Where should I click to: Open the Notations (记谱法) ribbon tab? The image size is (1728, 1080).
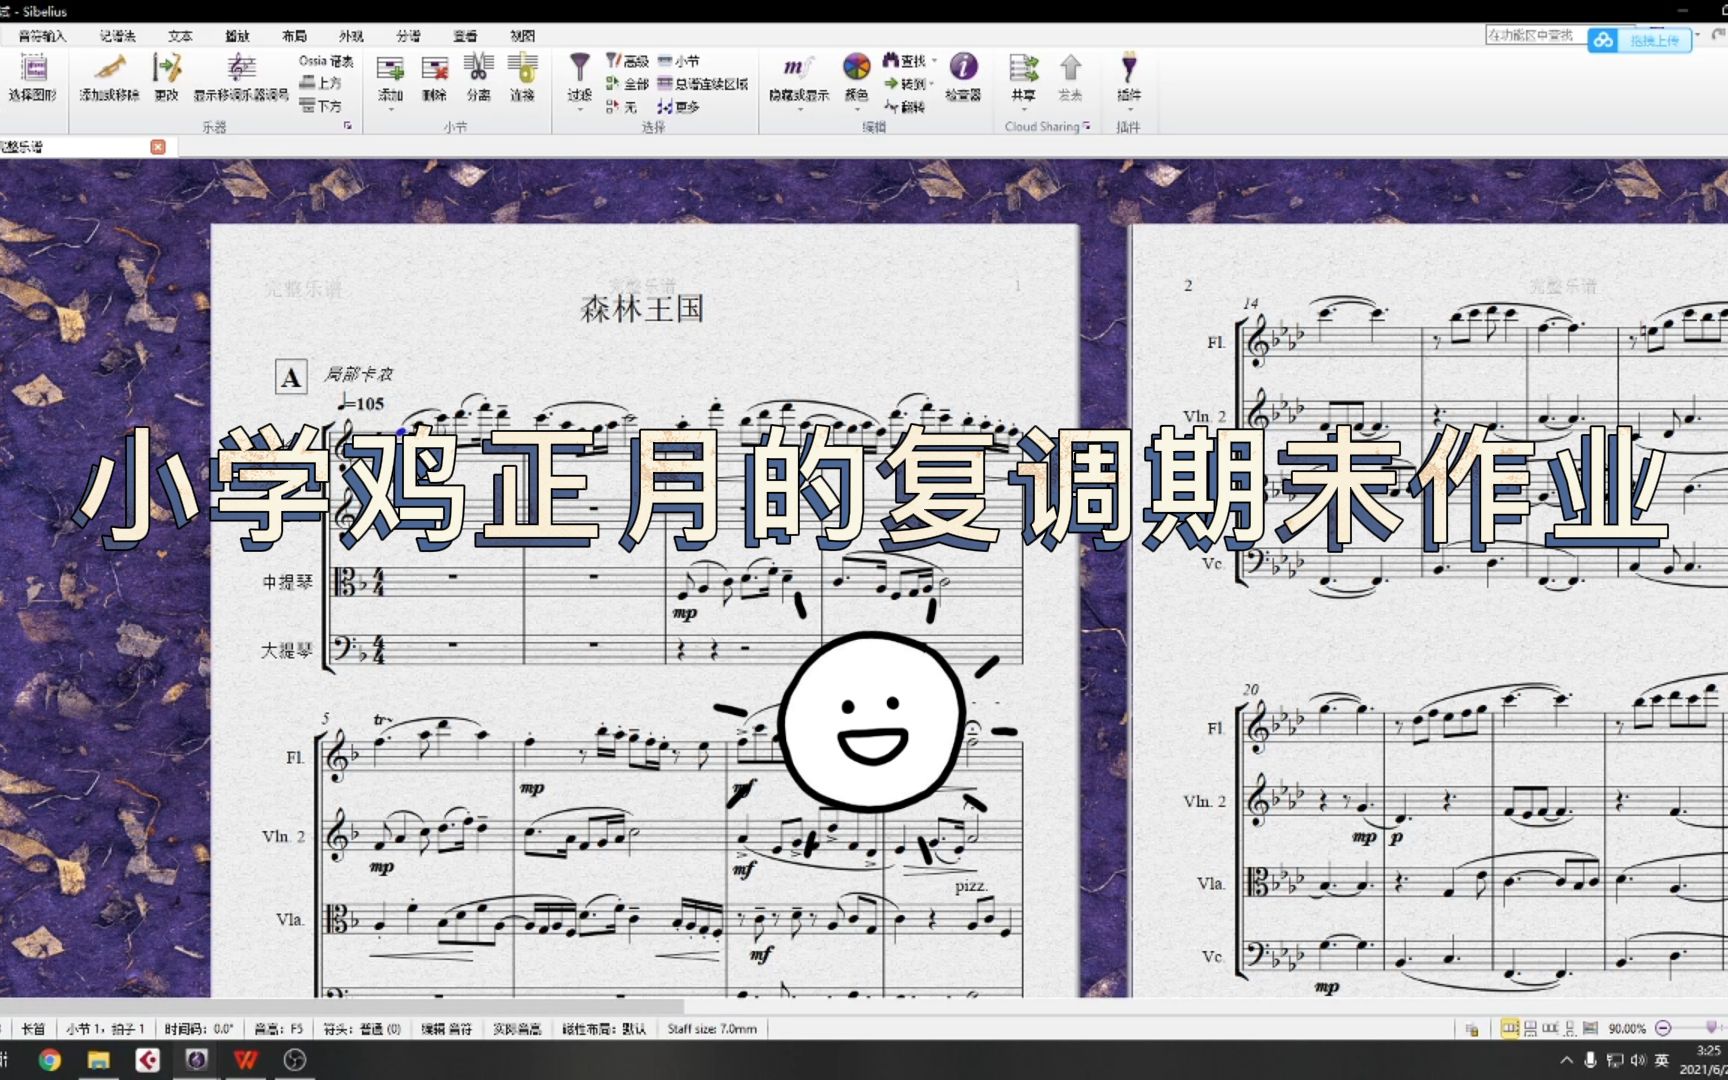[x=117, y=36]
